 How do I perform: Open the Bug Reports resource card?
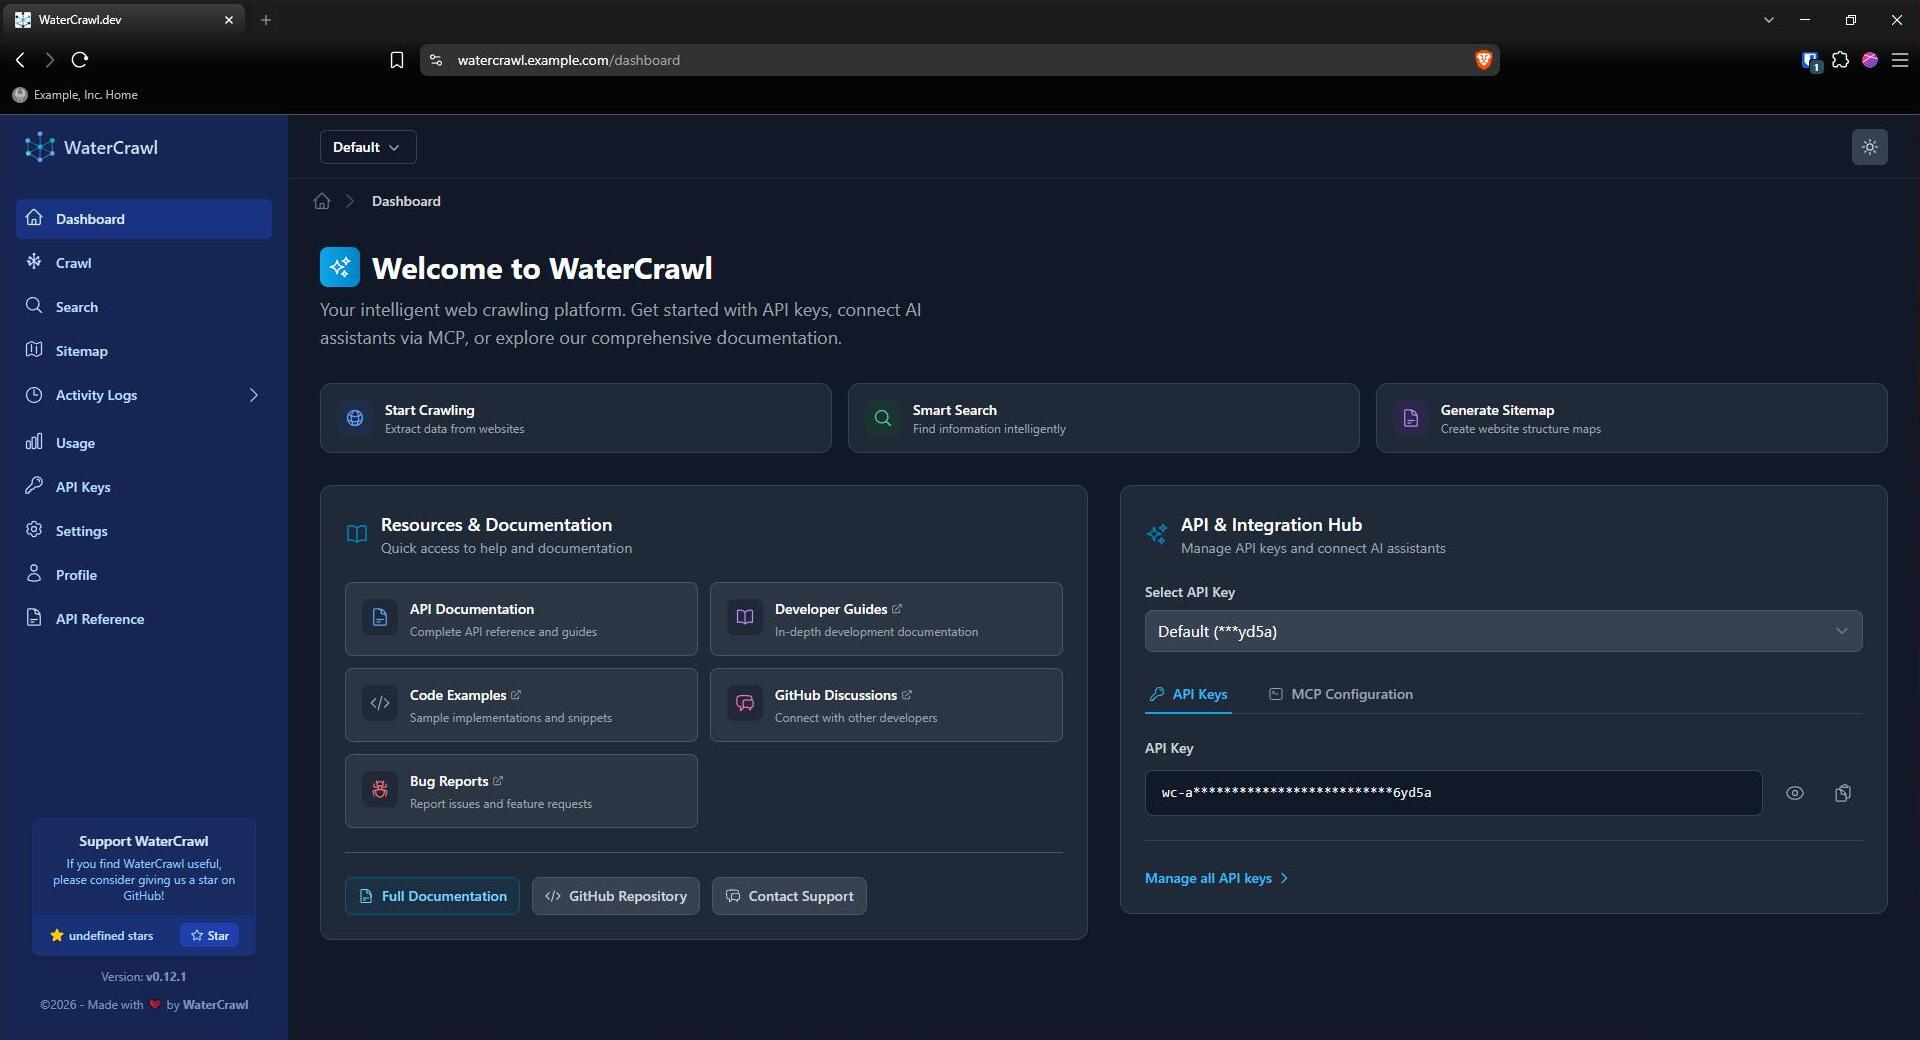521,791
